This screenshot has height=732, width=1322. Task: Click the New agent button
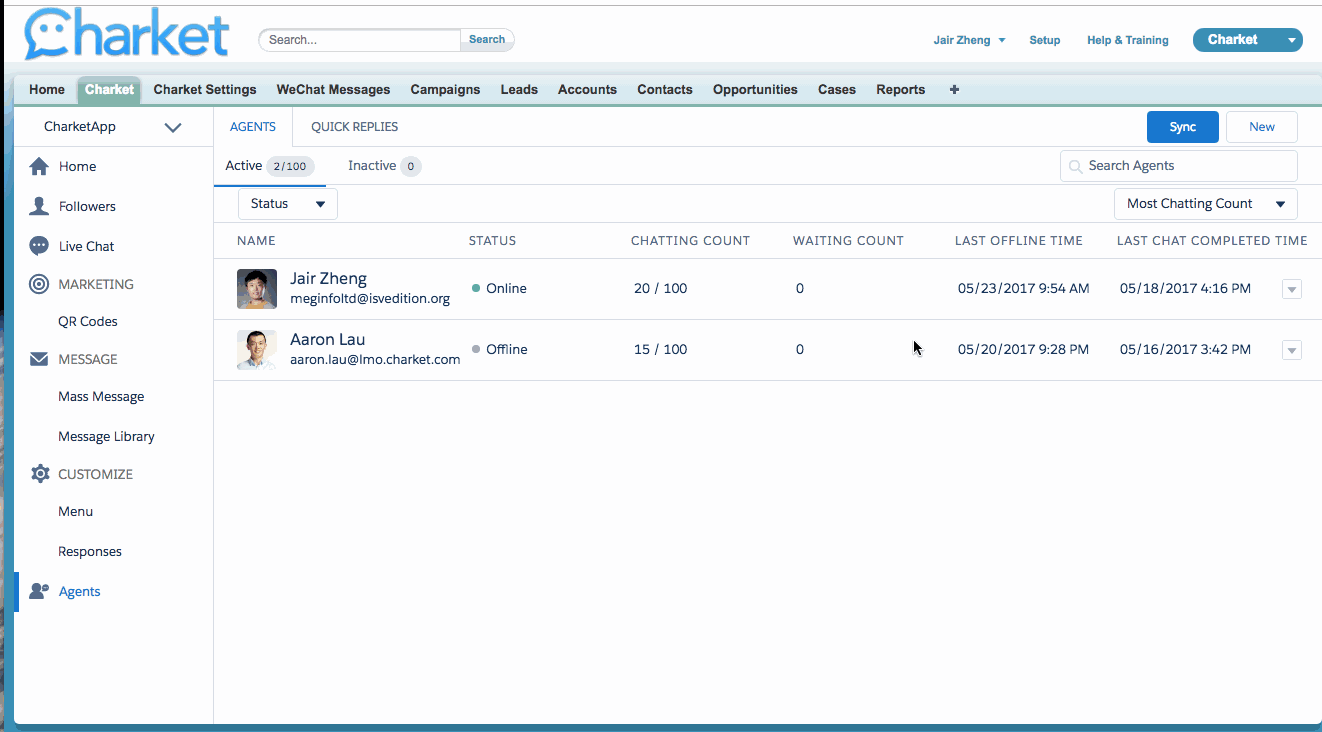click(1261, 127)
